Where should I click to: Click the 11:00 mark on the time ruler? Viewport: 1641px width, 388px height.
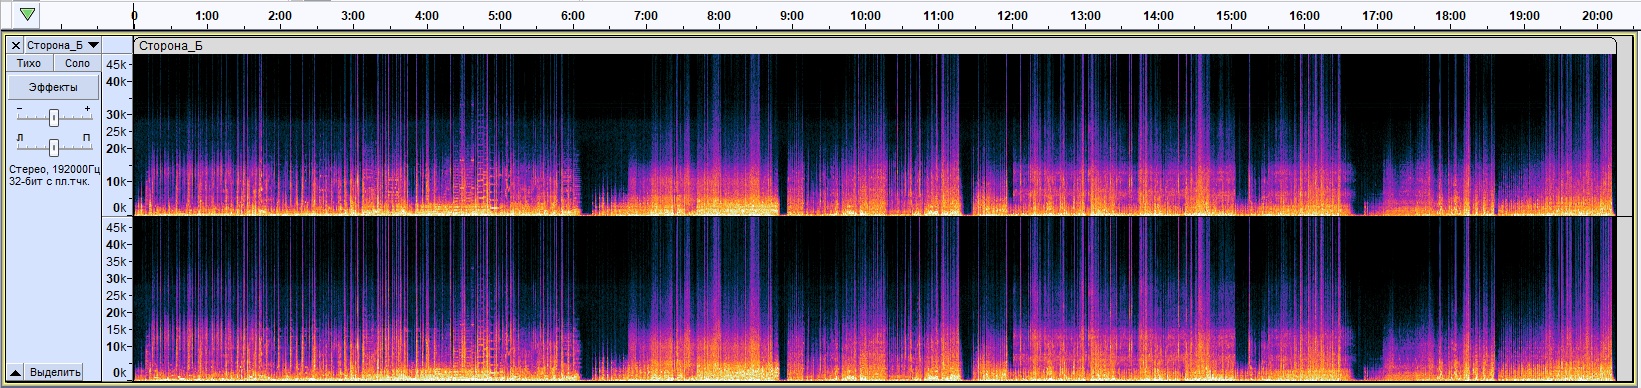pyautogui.click(x=939, y=16)
